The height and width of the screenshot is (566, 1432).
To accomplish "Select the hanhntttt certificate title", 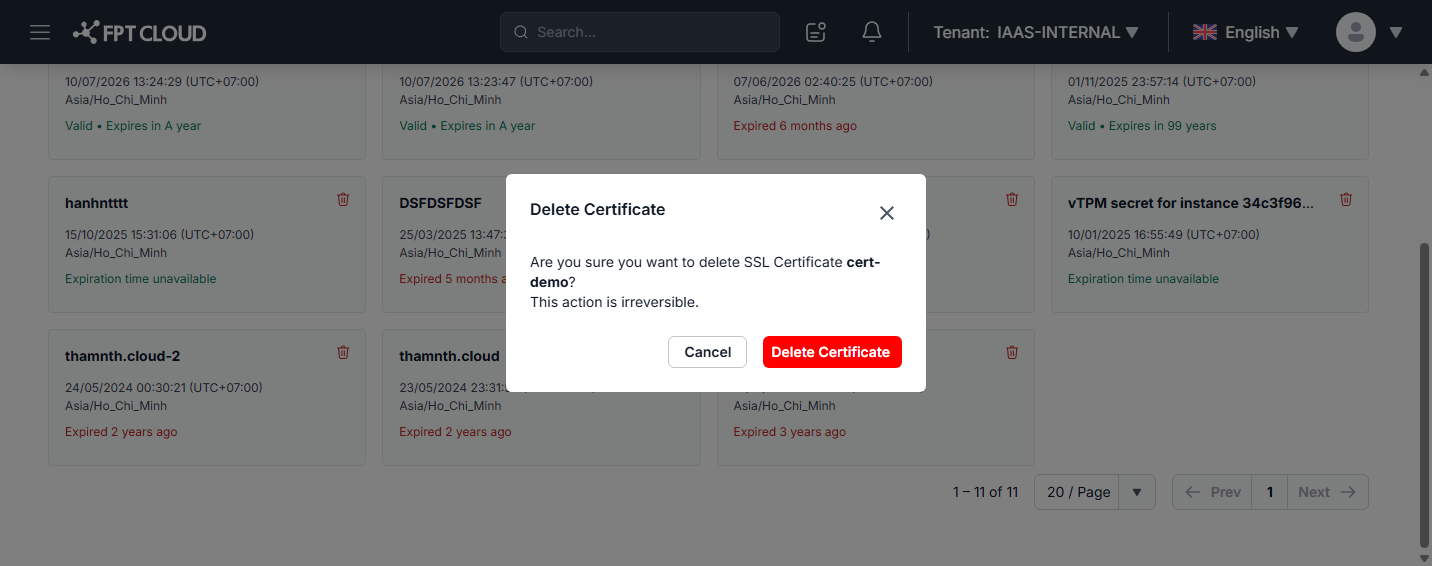I will 97,203.
